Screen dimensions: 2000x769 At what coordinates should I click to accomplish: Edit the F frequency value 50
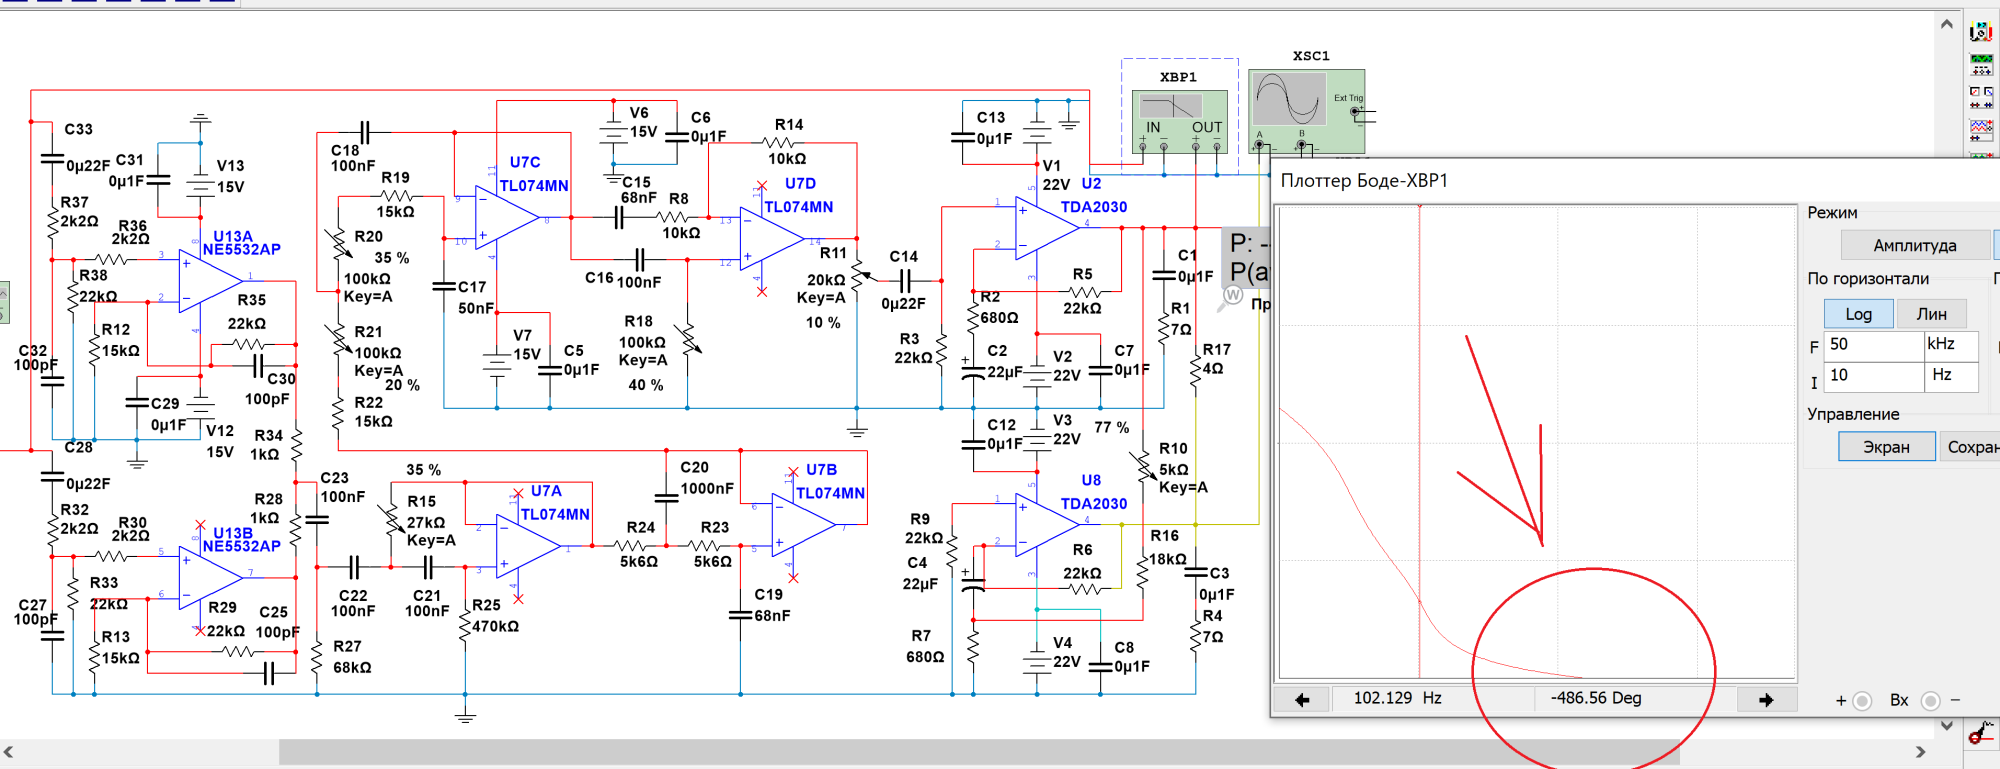(1873, 345)
